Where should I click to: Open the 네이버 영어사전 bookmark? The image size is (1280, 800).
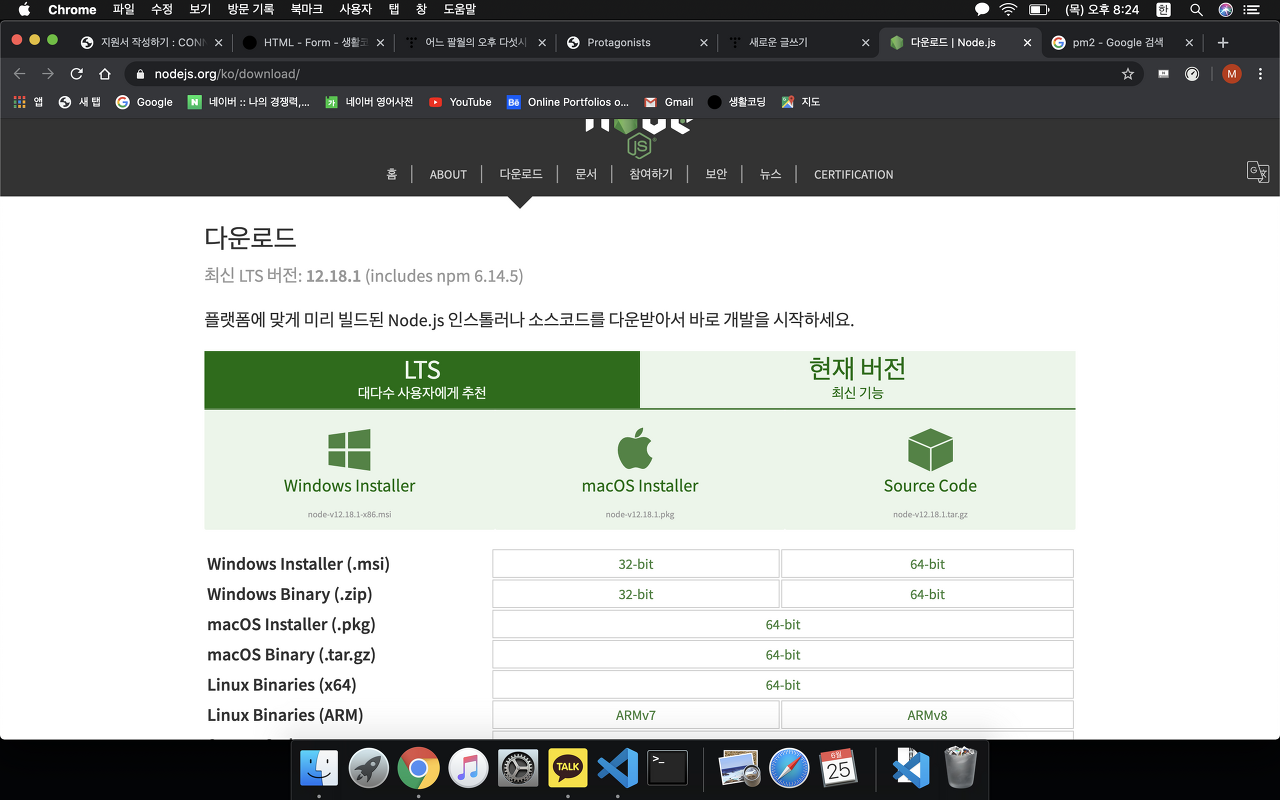tap(369, 102)
